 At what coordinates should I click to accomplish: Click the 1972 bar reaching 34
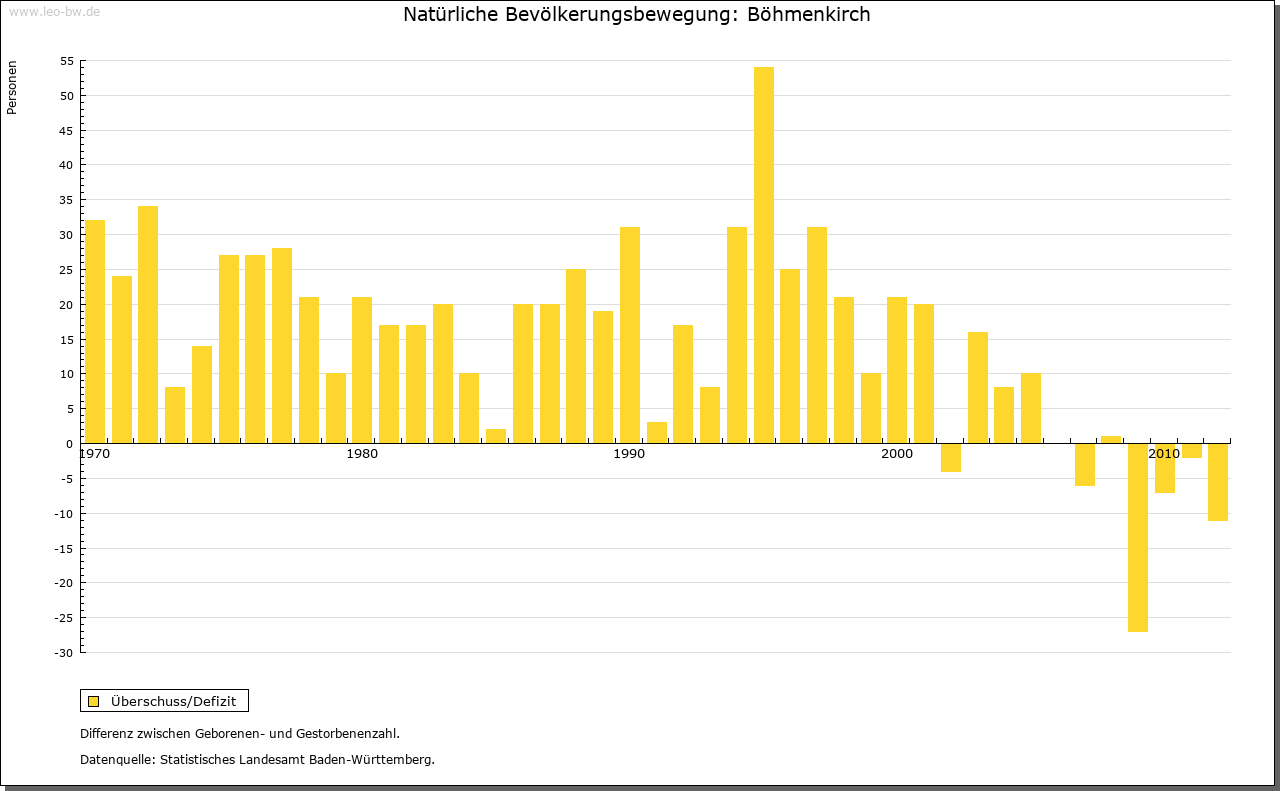148,324
